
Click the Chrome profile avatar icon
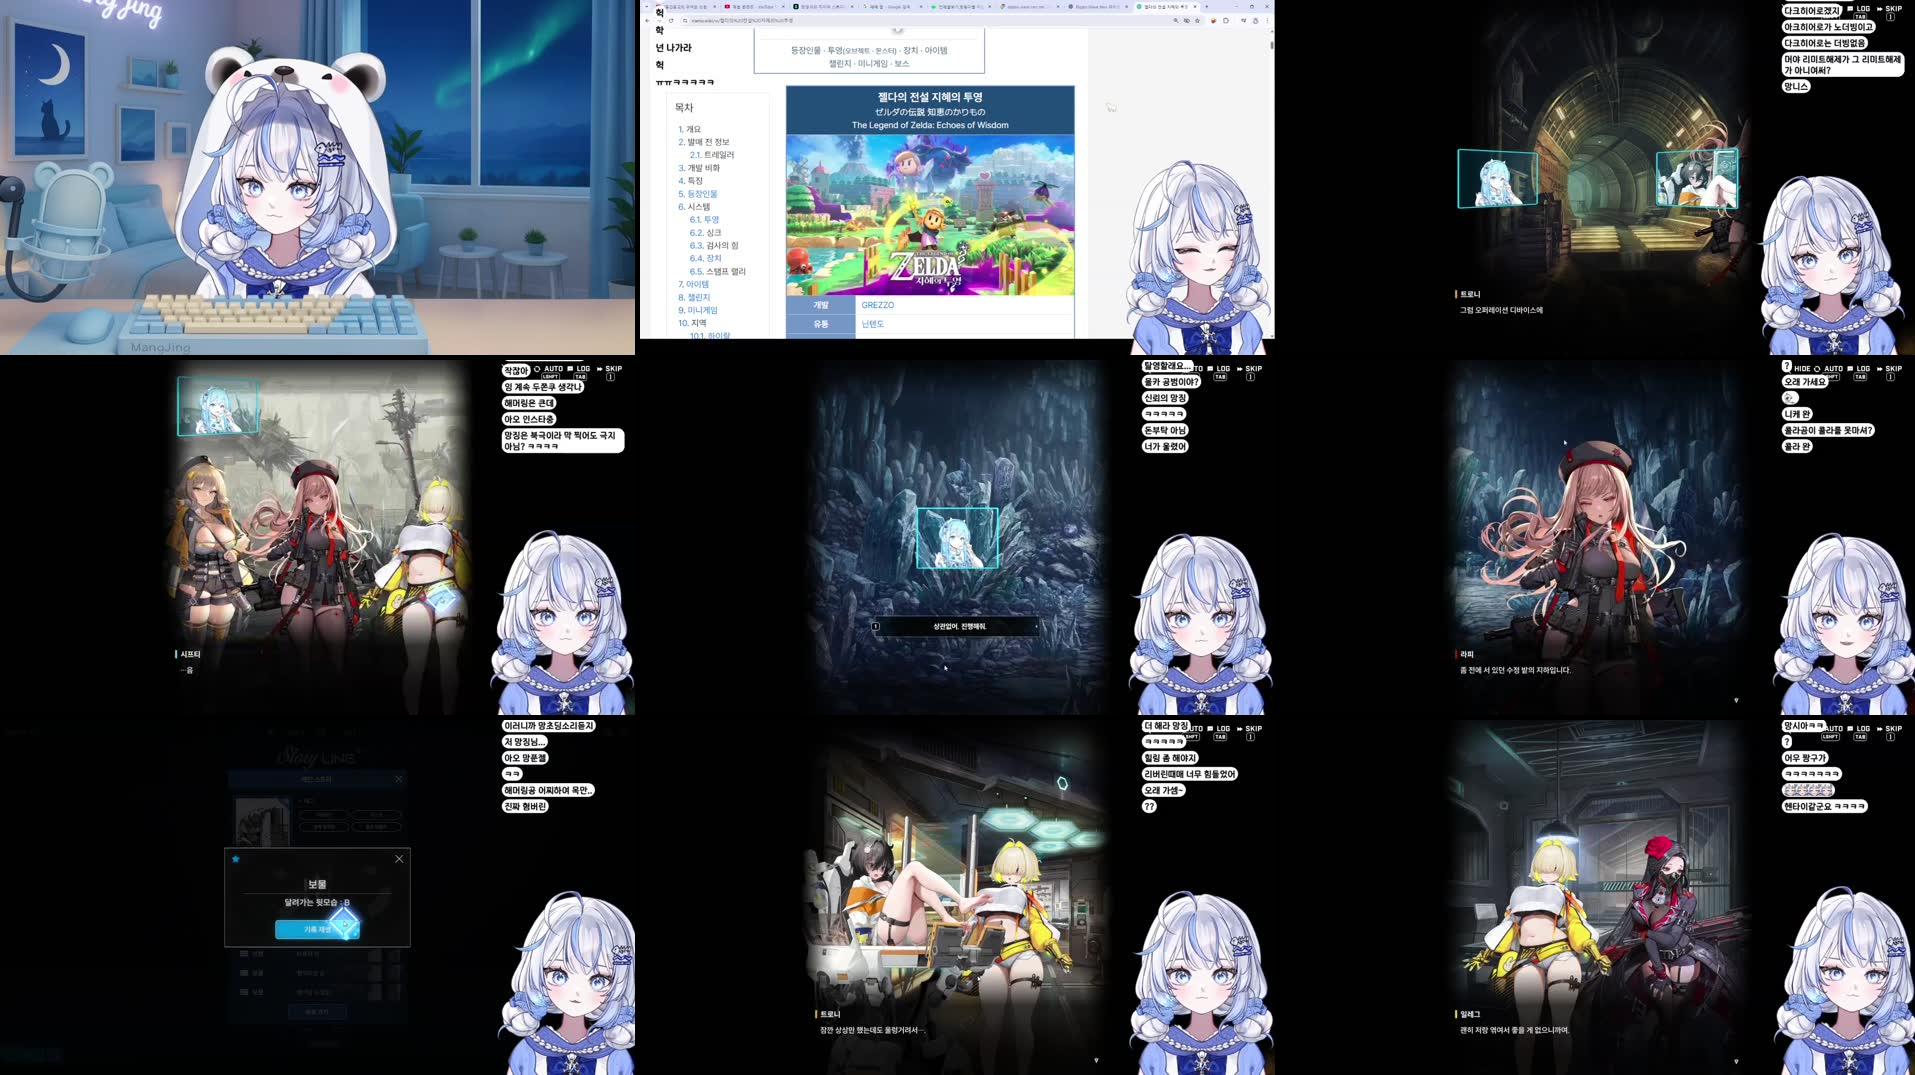pyautogui.click(x=1255, y=20)
